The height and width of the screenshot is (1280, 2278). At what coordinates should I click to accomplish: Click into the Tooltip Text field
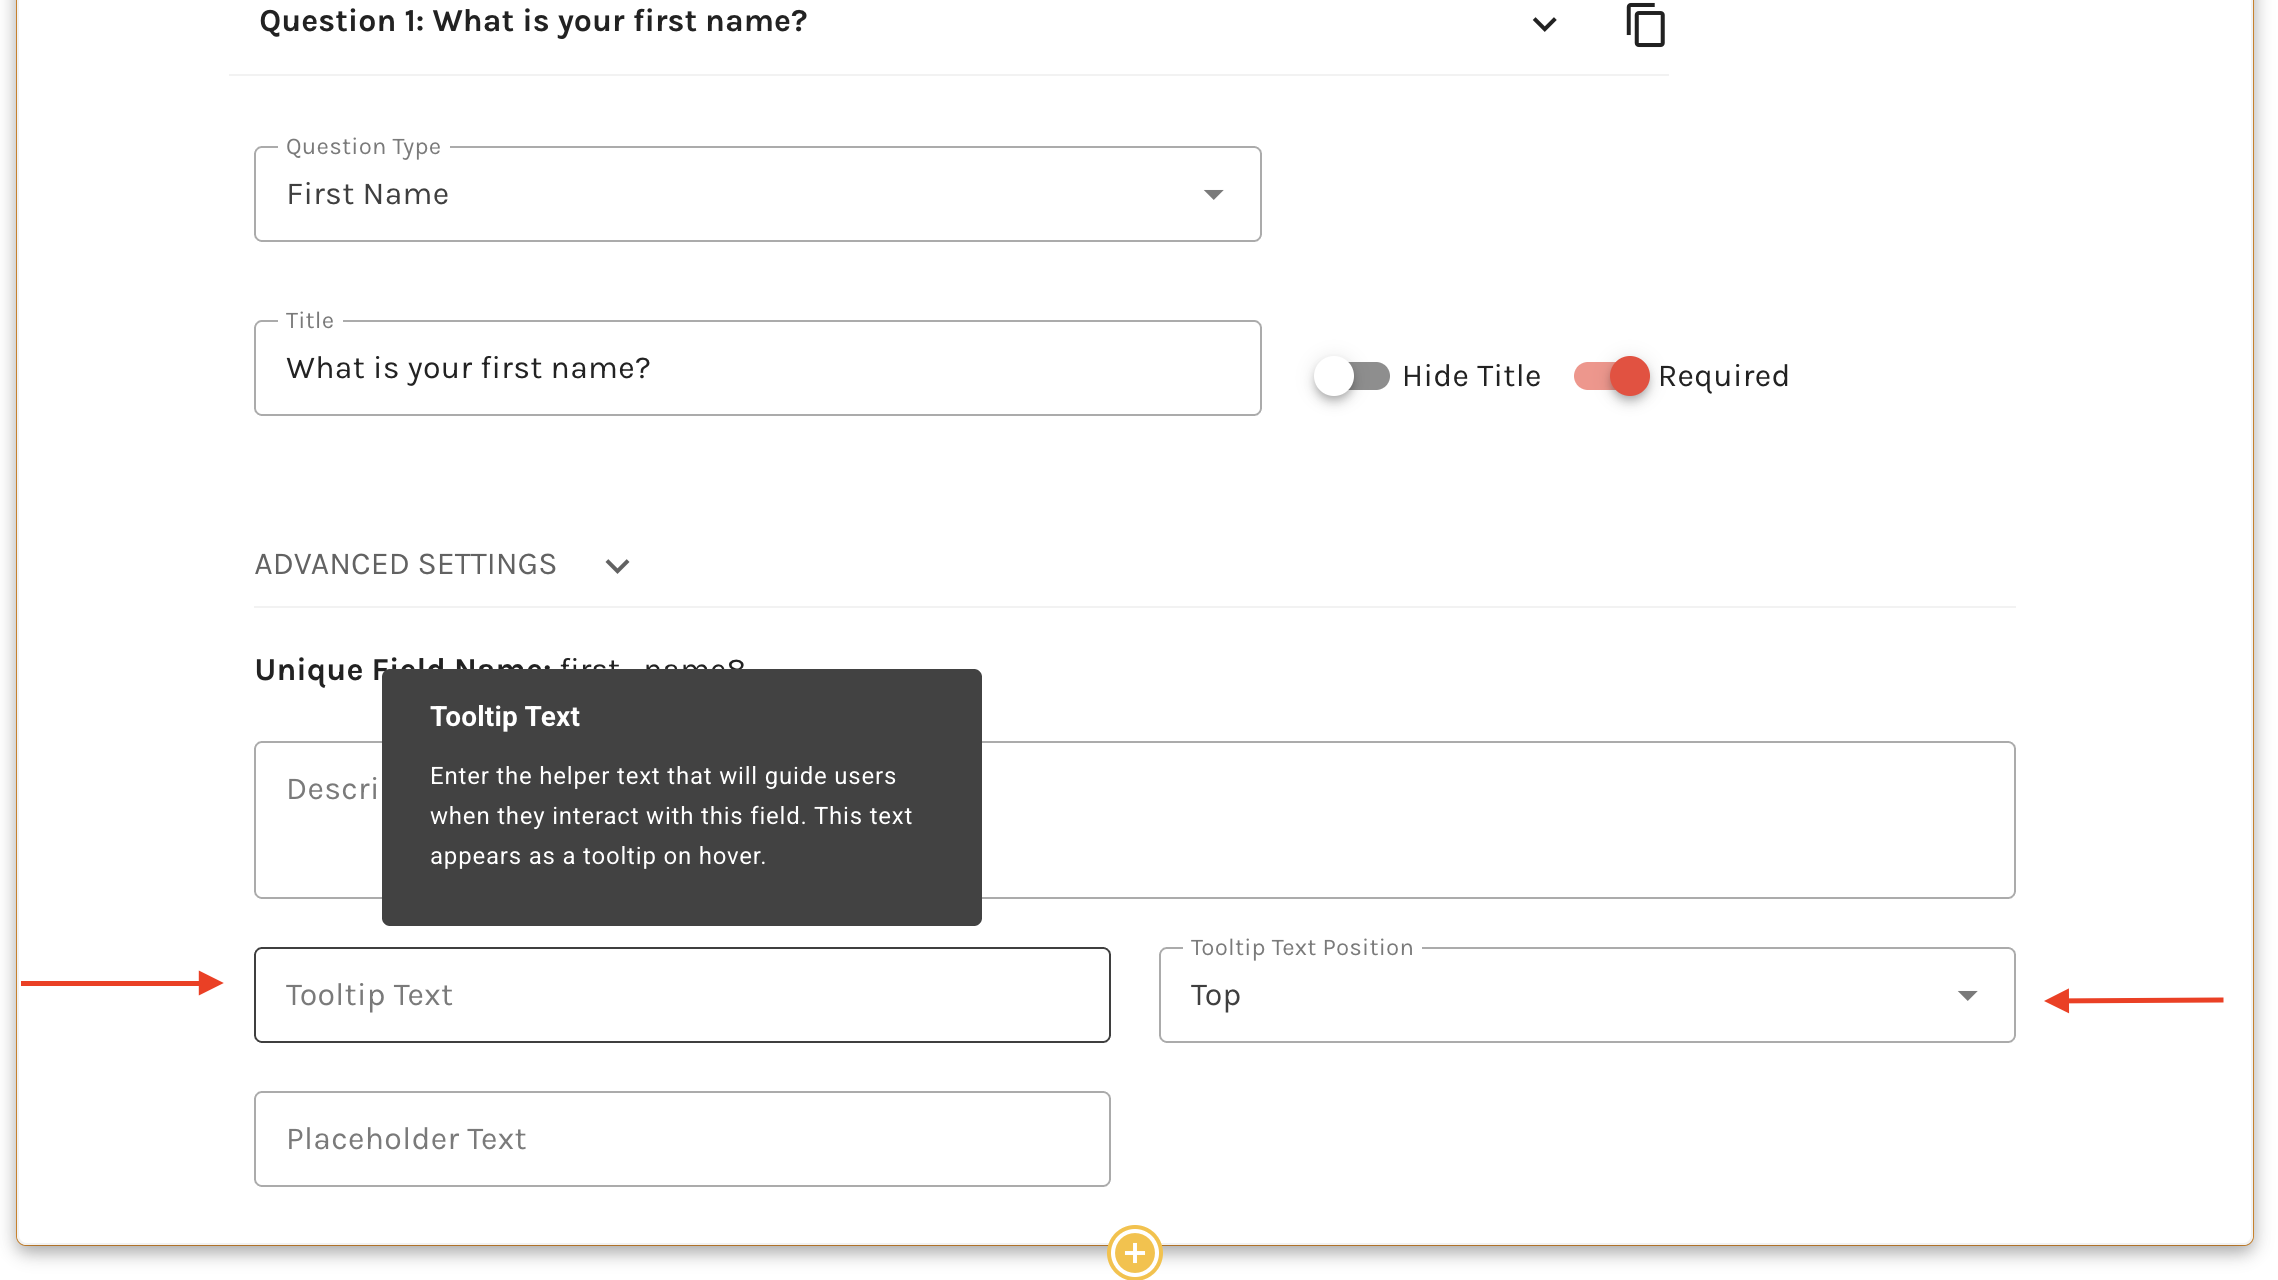[682, 995]
